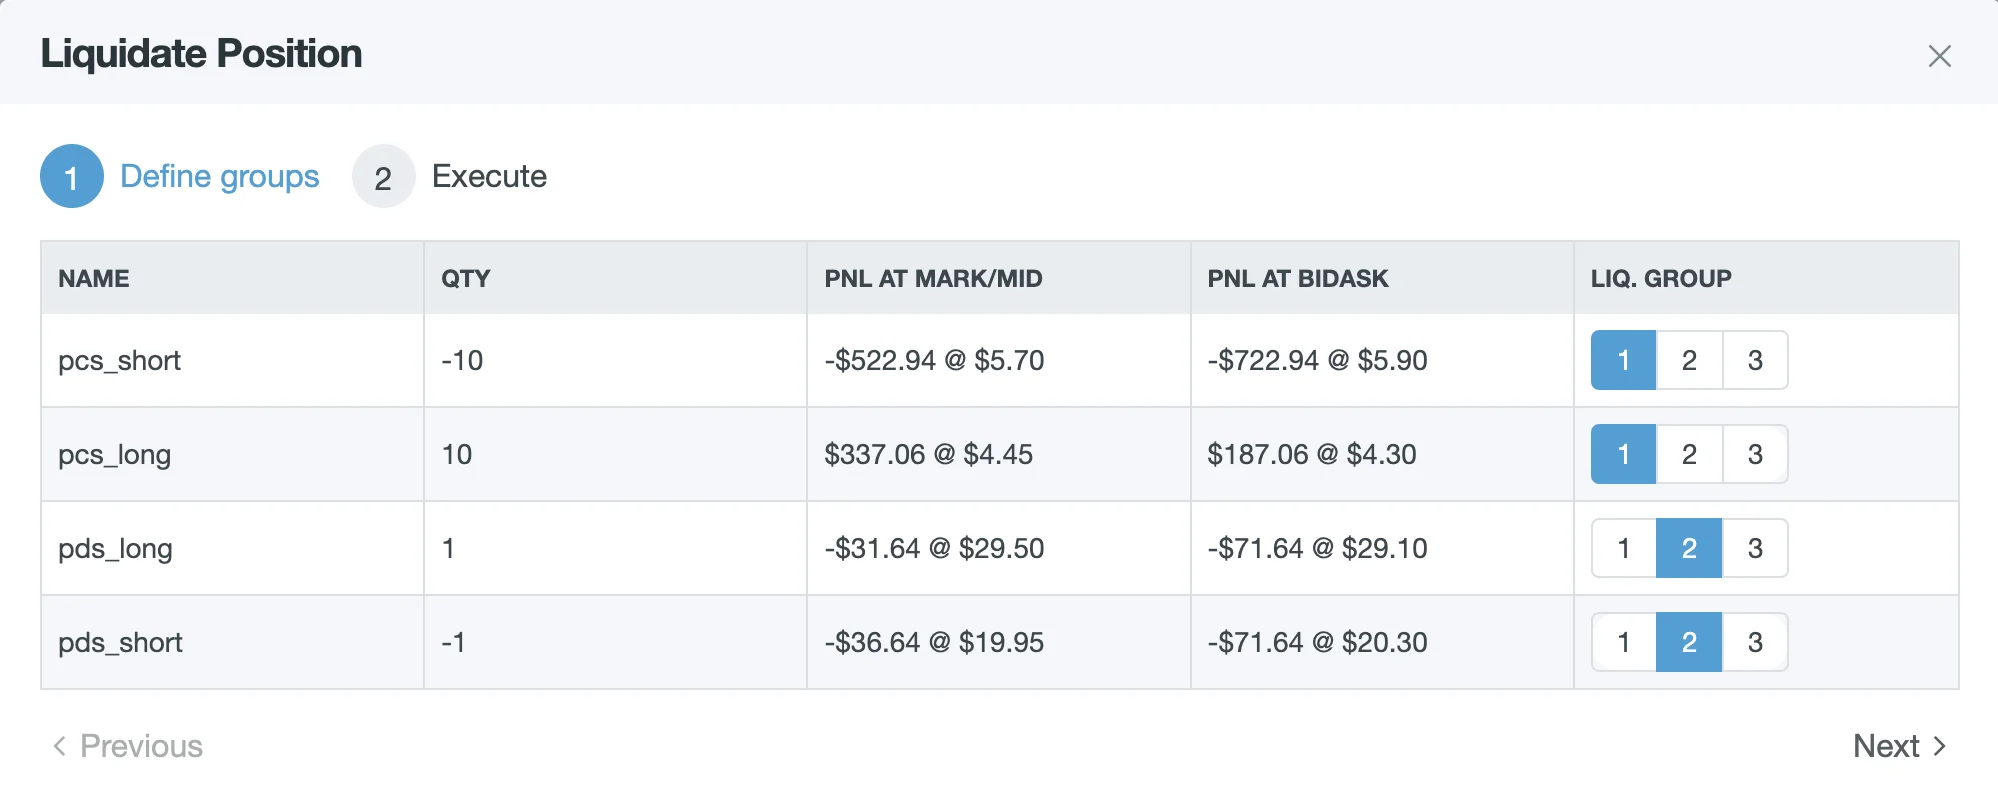Select the highlighted group 1 for pcs_short
This screenshot has width=1998, height=804.
click(x=1622, y=360)
